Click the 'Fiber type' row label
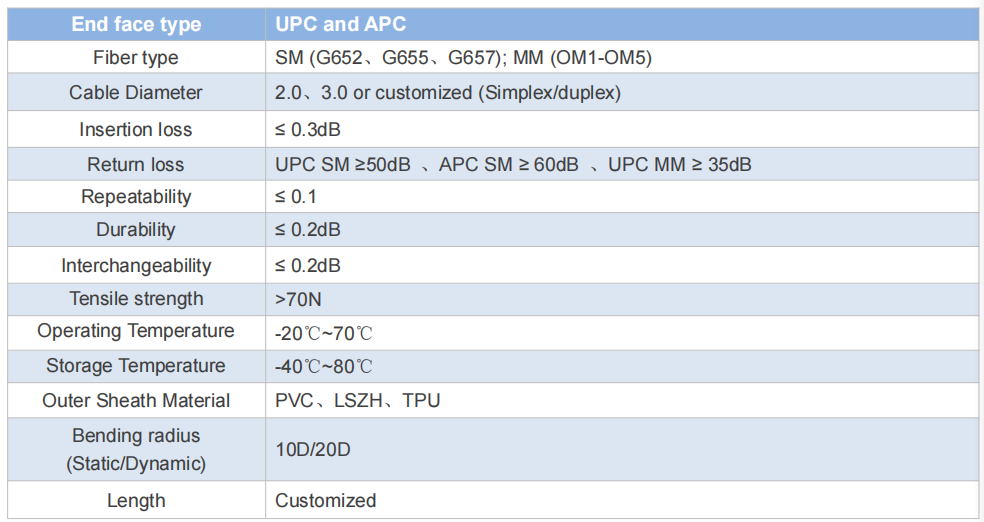The image size is (984, 522). [x=136, y=58]
